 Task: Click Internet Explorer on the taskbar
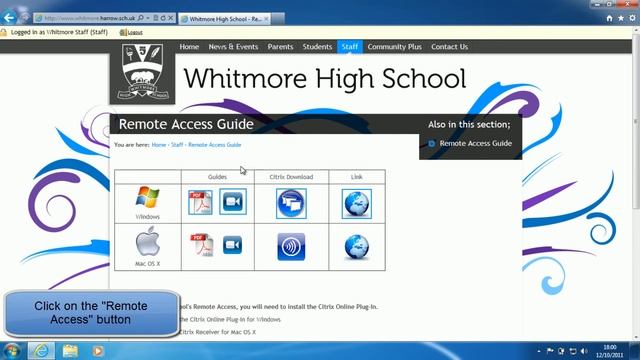[41, 351]
